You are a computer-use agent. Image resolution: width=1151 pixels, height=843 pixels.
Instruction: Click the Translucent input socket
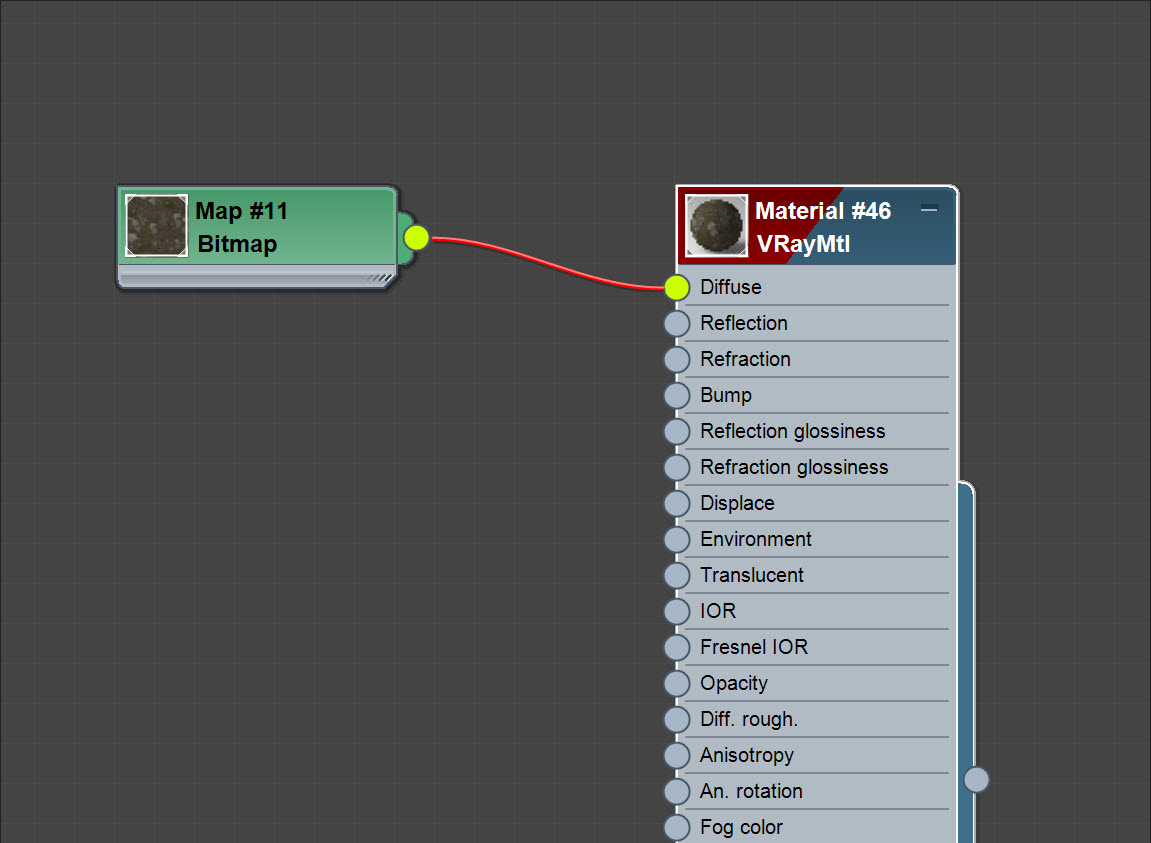pos(677,576)
